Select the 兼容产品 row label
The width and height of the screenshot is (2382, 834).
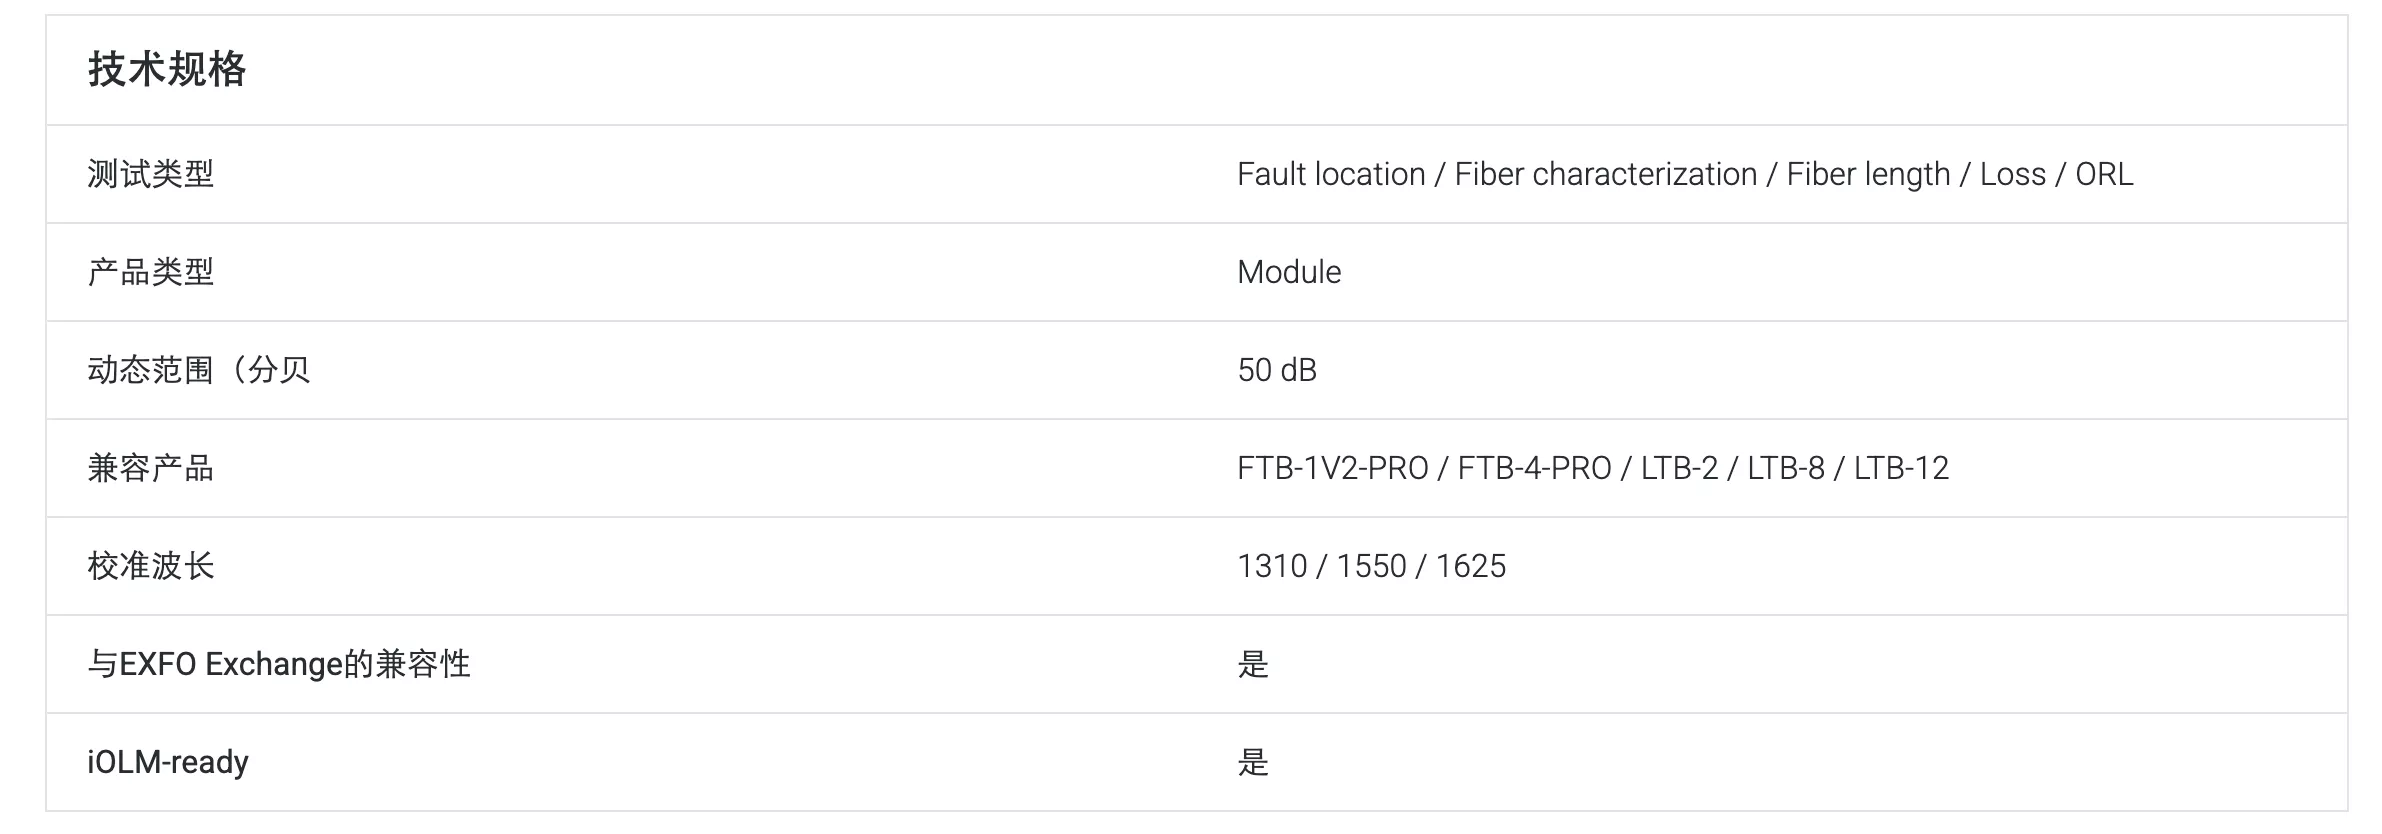click(x=151, y=468)
